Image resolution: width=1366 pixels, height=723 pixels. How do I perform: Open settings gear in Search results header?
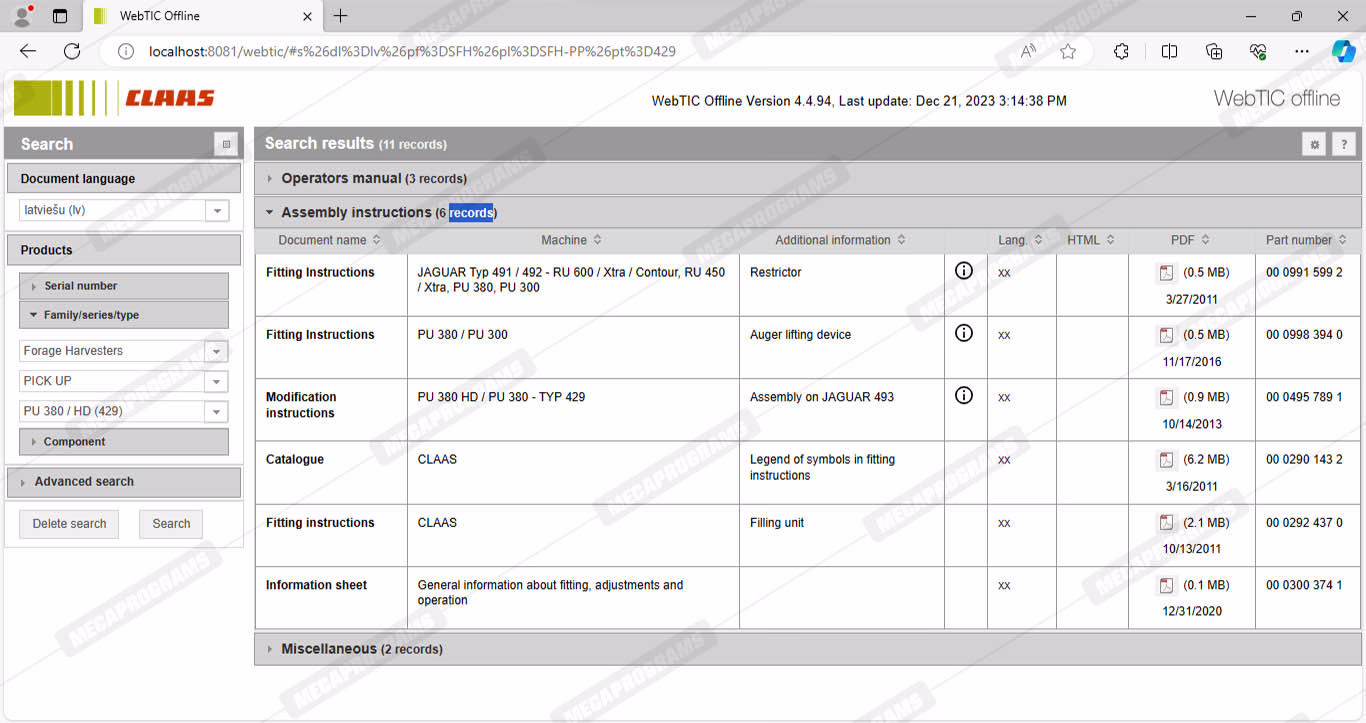tap(1314, 145)
